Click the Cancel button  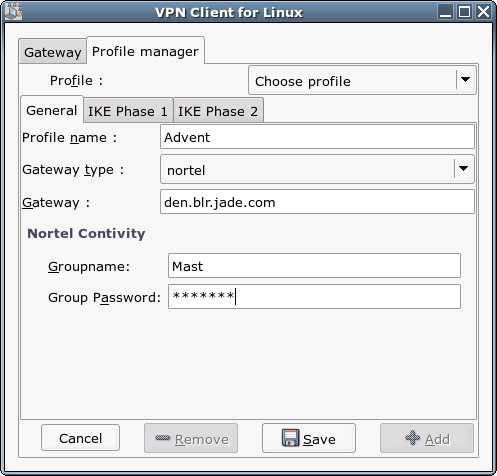pos(80,438)
